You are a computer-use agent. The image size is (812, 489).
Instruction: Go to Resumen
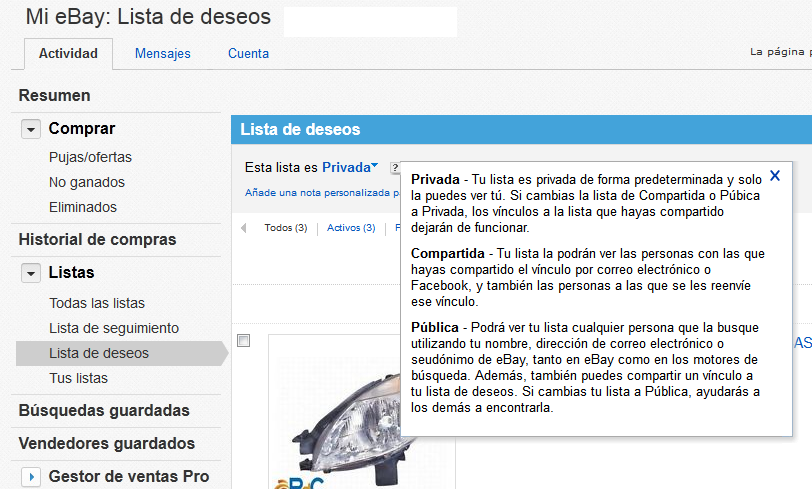pos(54,95)
